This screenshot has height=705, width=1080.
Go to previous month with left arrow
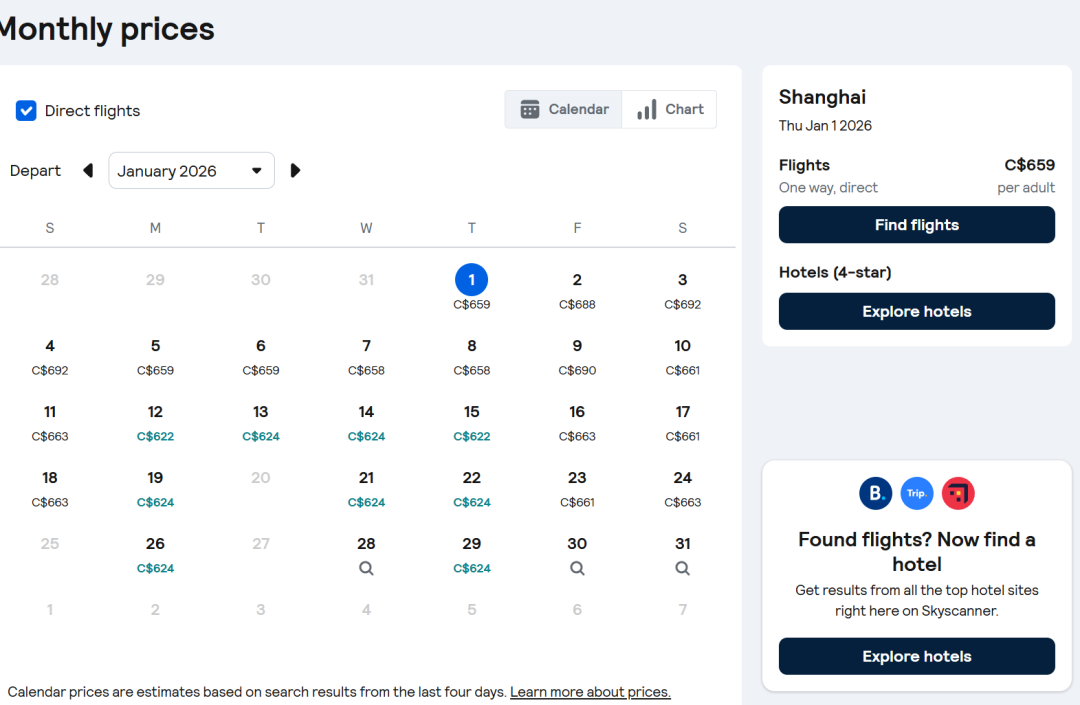coord(88,171)
